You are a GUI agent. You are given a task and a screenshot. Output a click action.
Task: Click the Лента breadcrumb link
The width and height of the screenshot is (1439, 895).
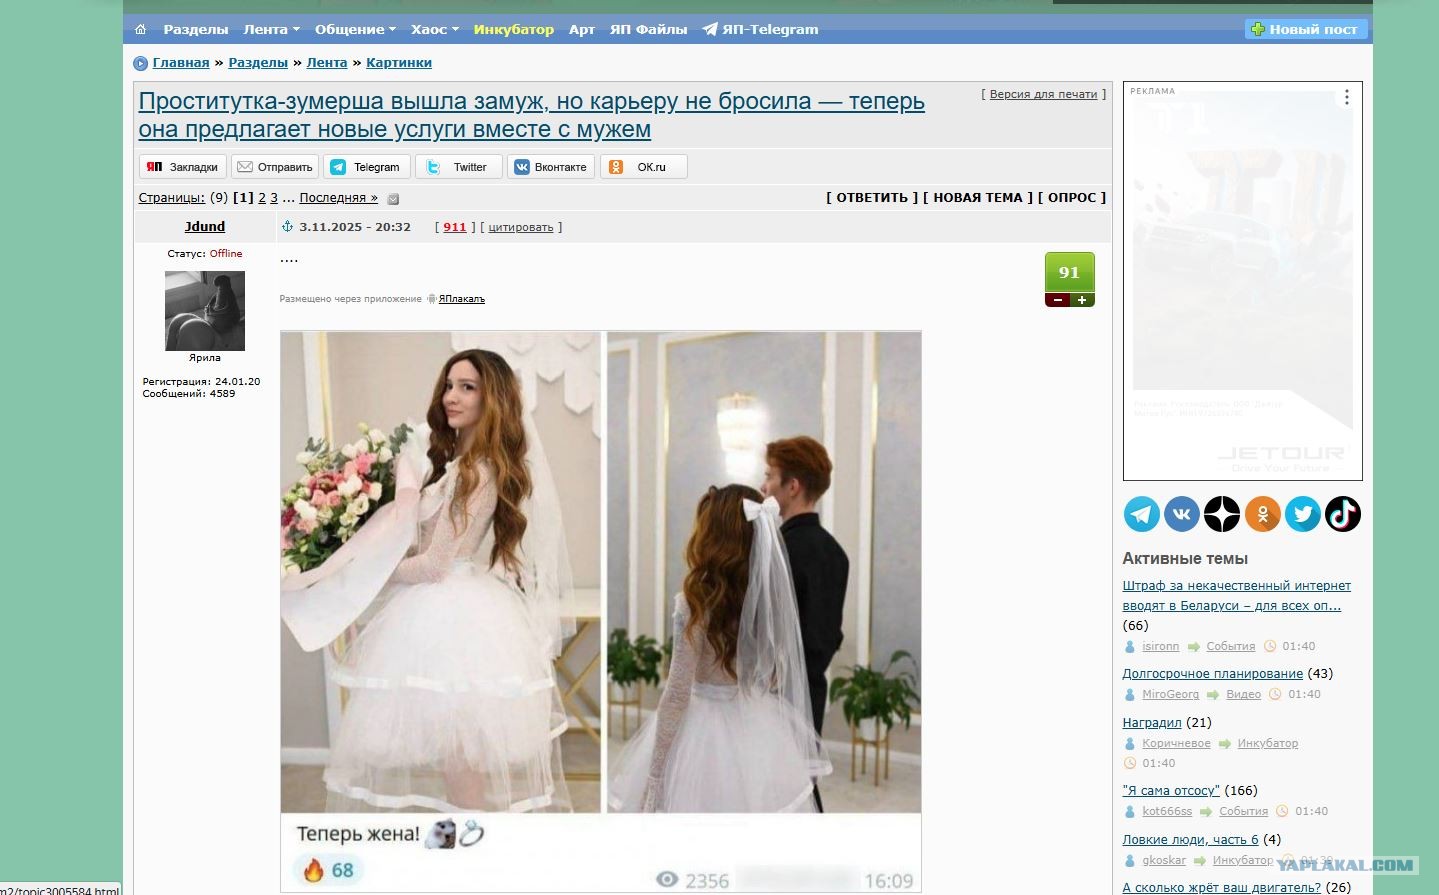327,63
